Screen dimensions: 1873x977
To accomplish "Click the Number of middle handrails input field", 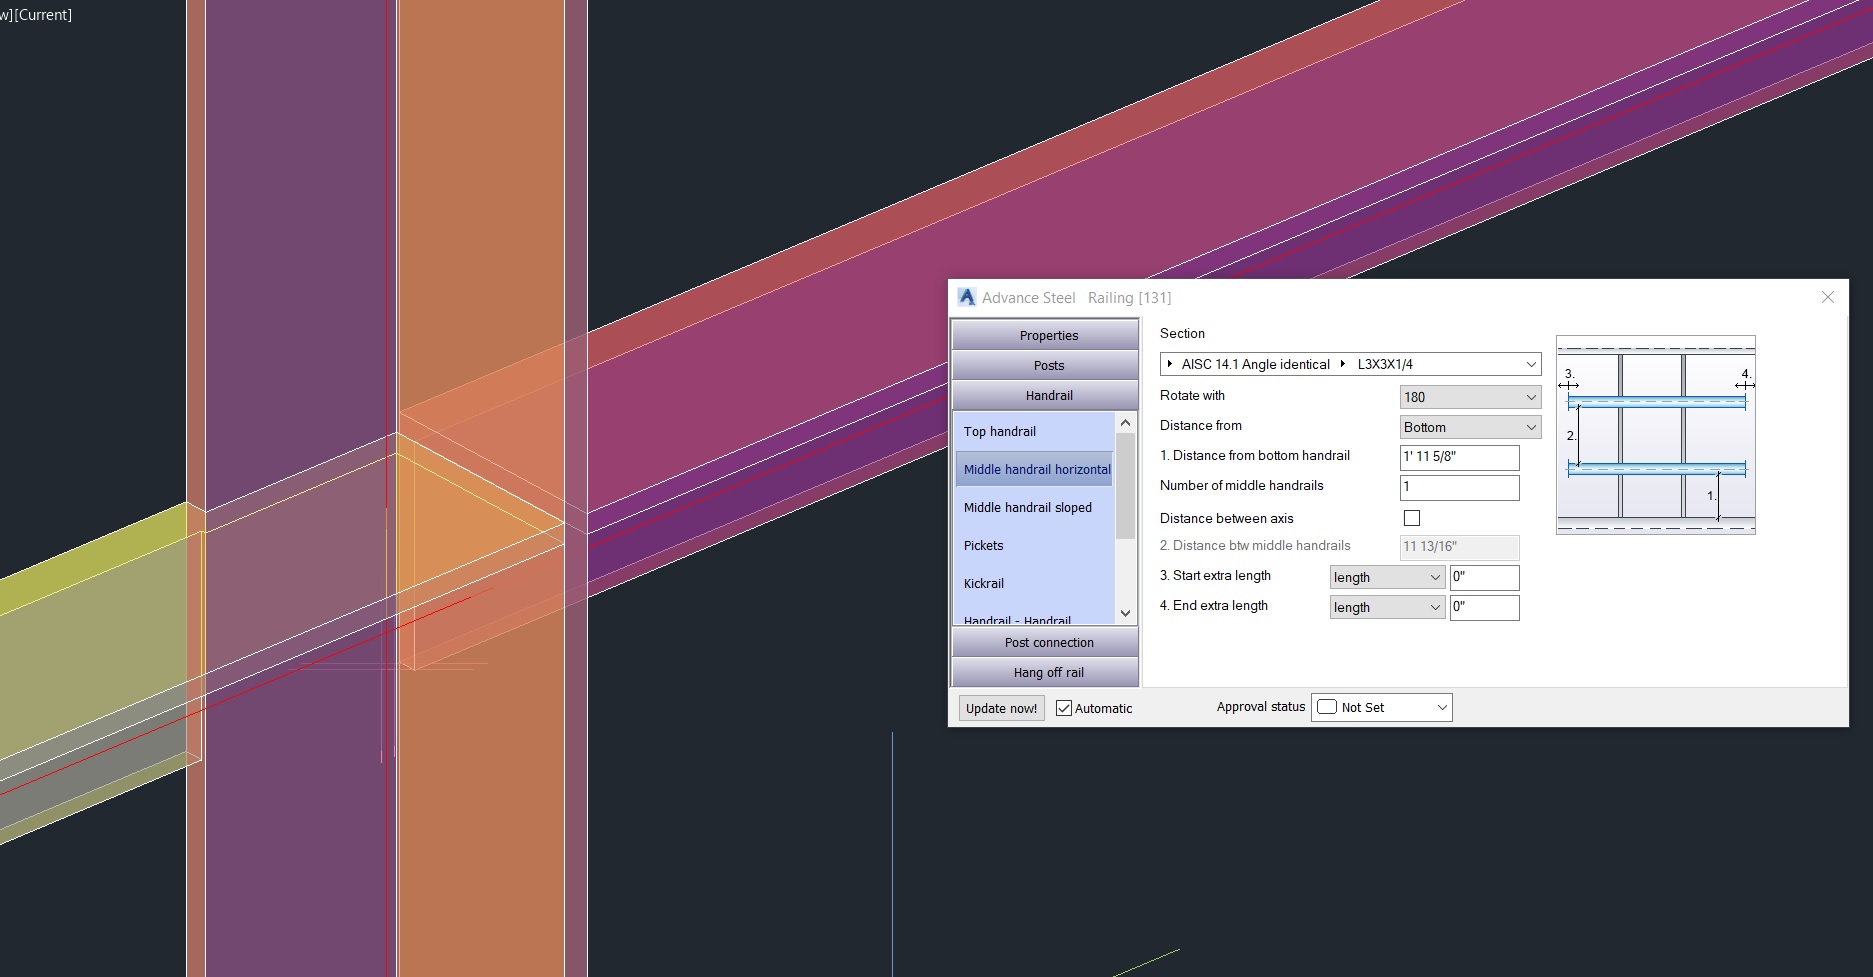I will tap(1459, 487).
